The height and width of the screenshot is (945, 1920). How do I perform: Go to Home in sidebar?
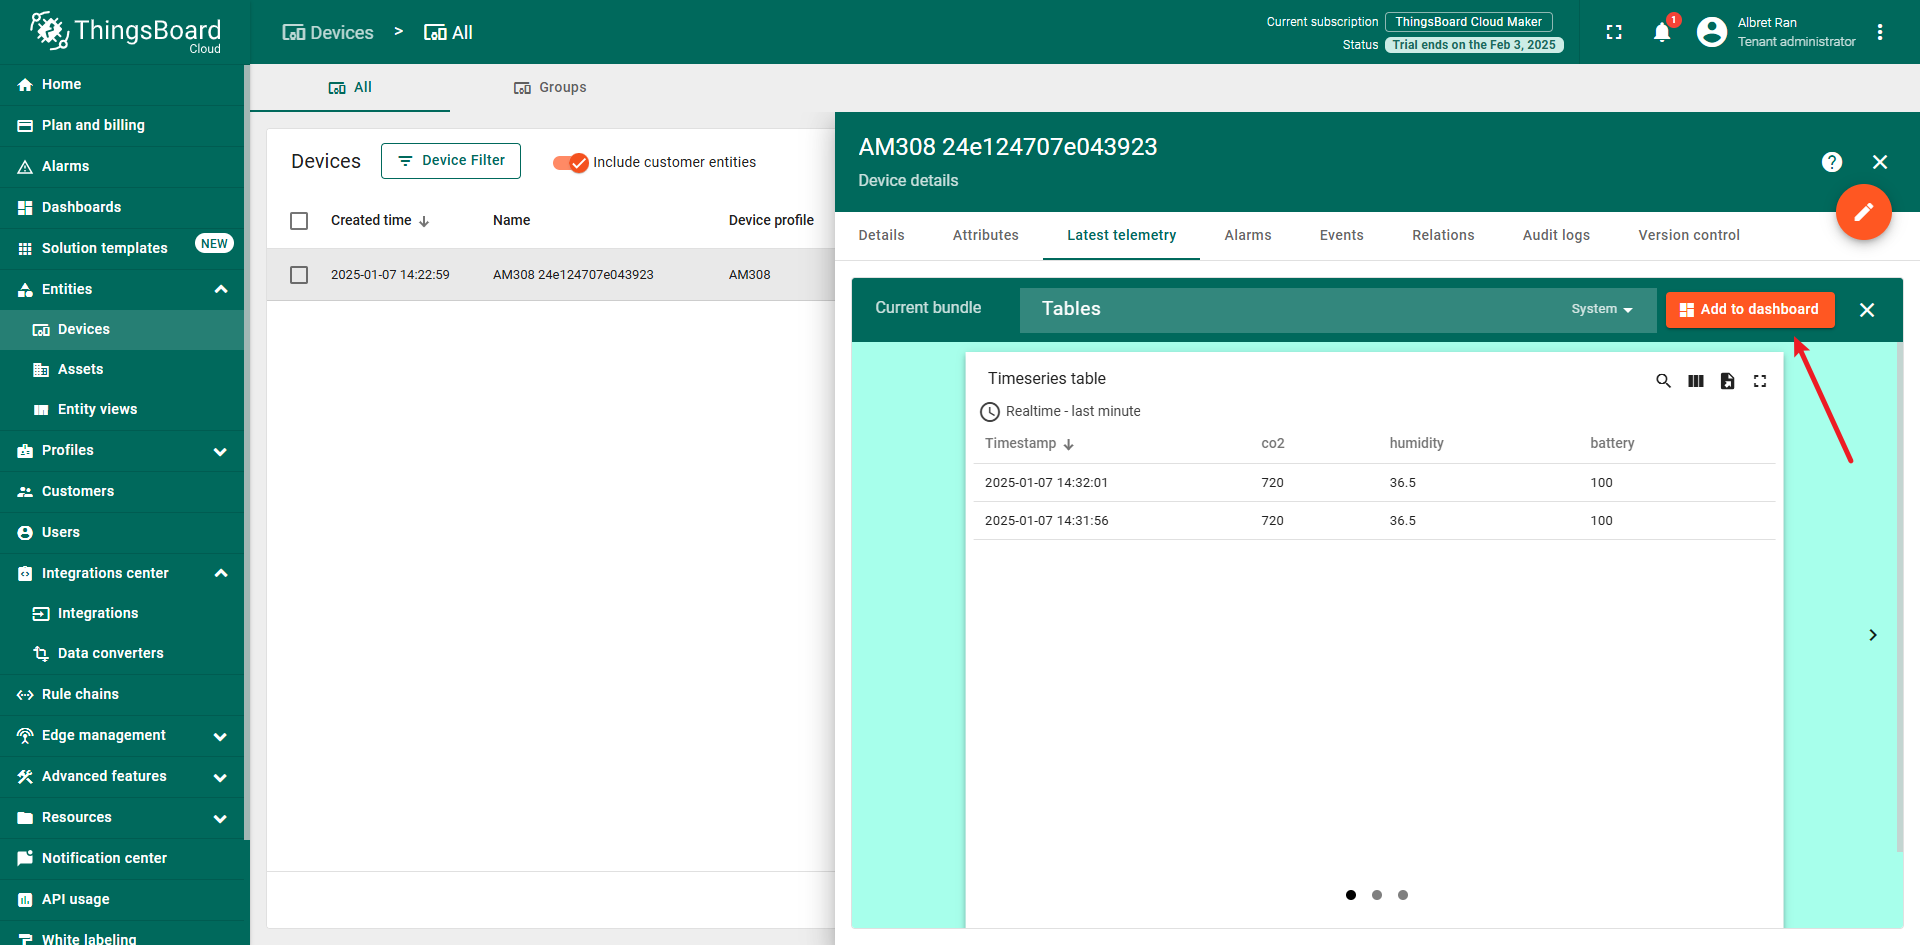pos(122,85)
